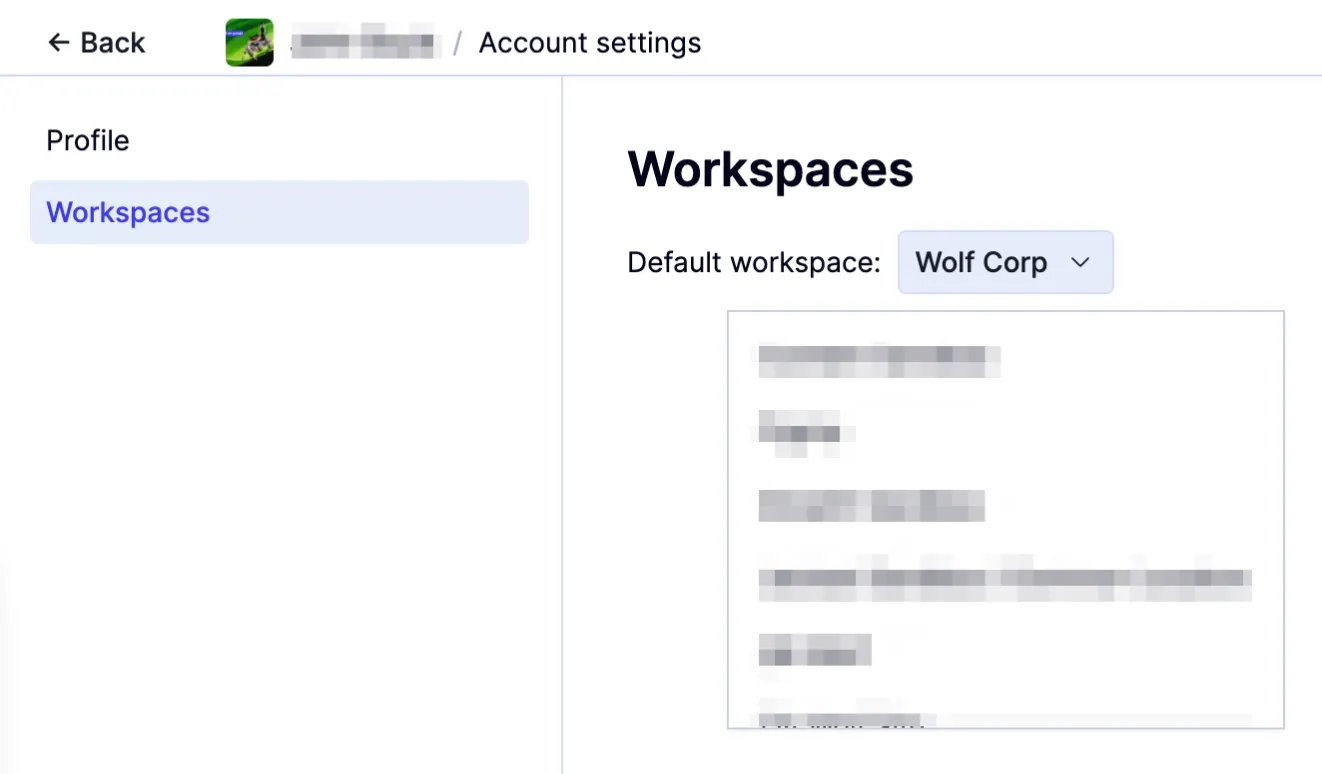This screenshot has width=1322, height=774.
Task: Click the back arrow icon
Action: pyautogui.click(x=60, y=42)
